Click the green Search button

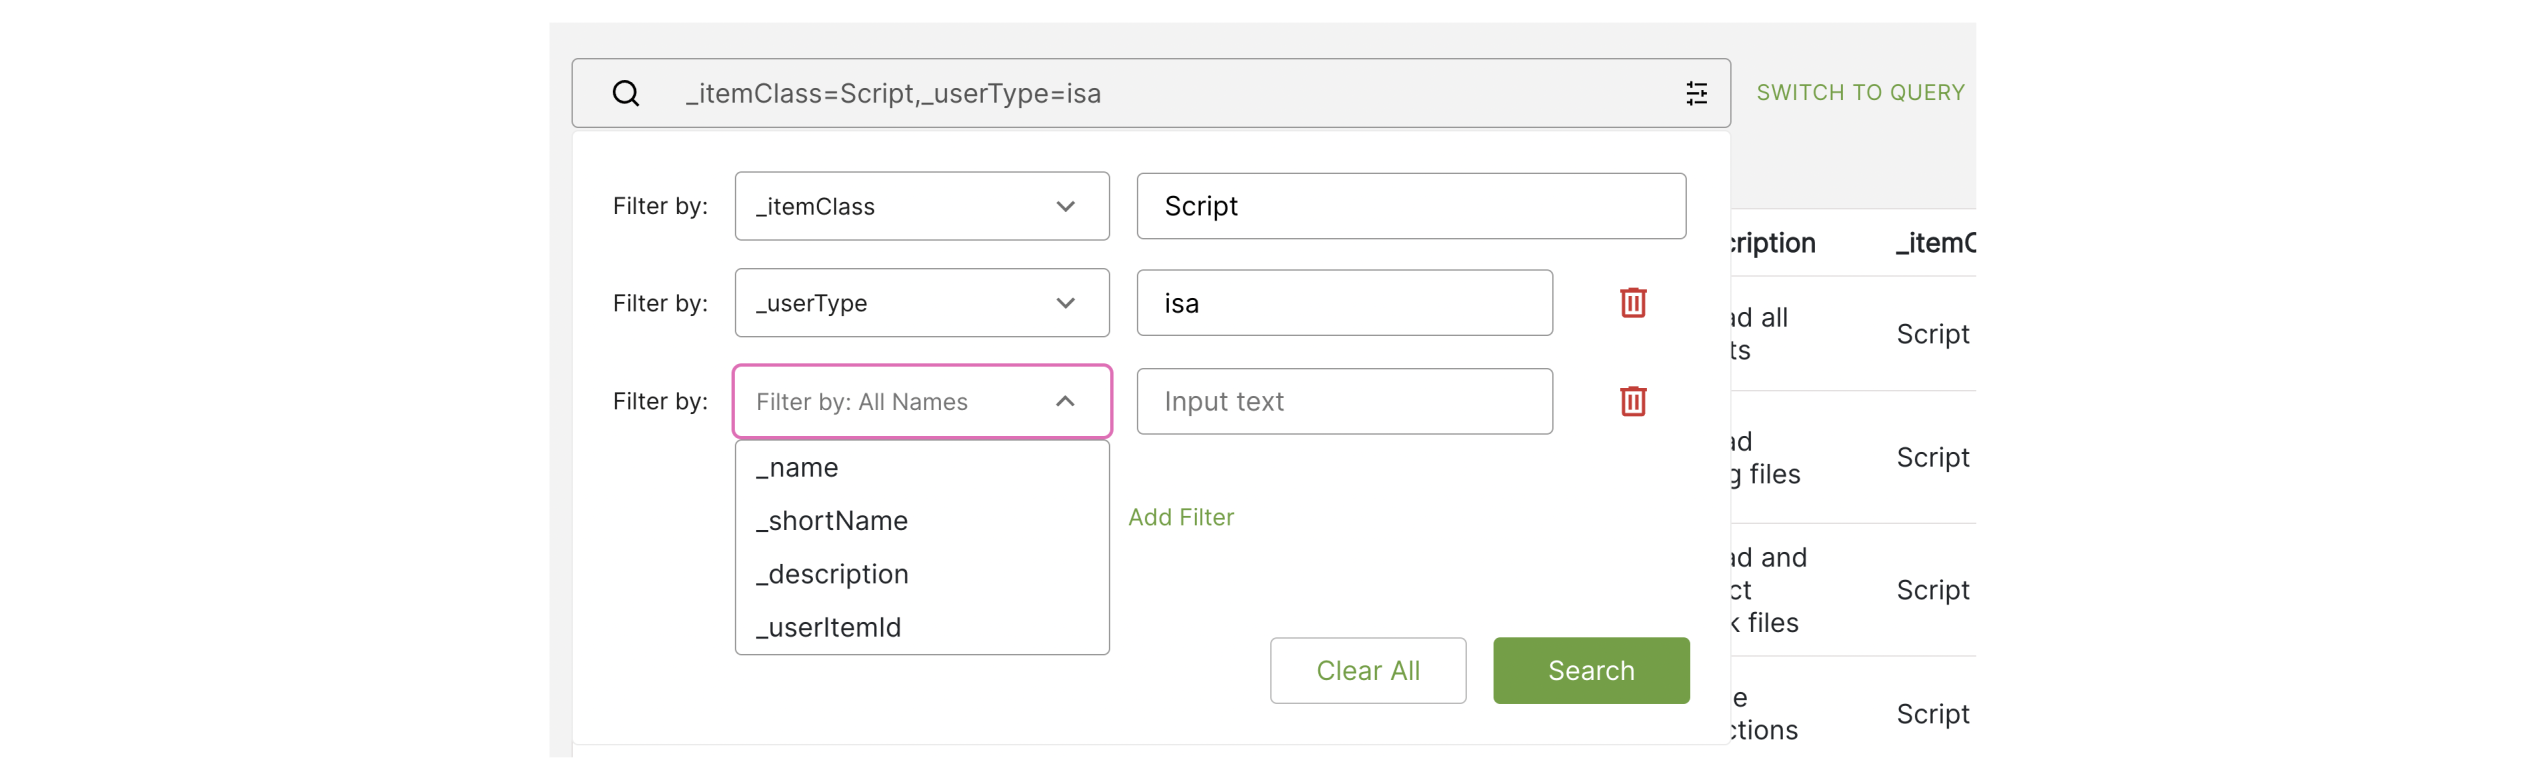click(1590, 670)
